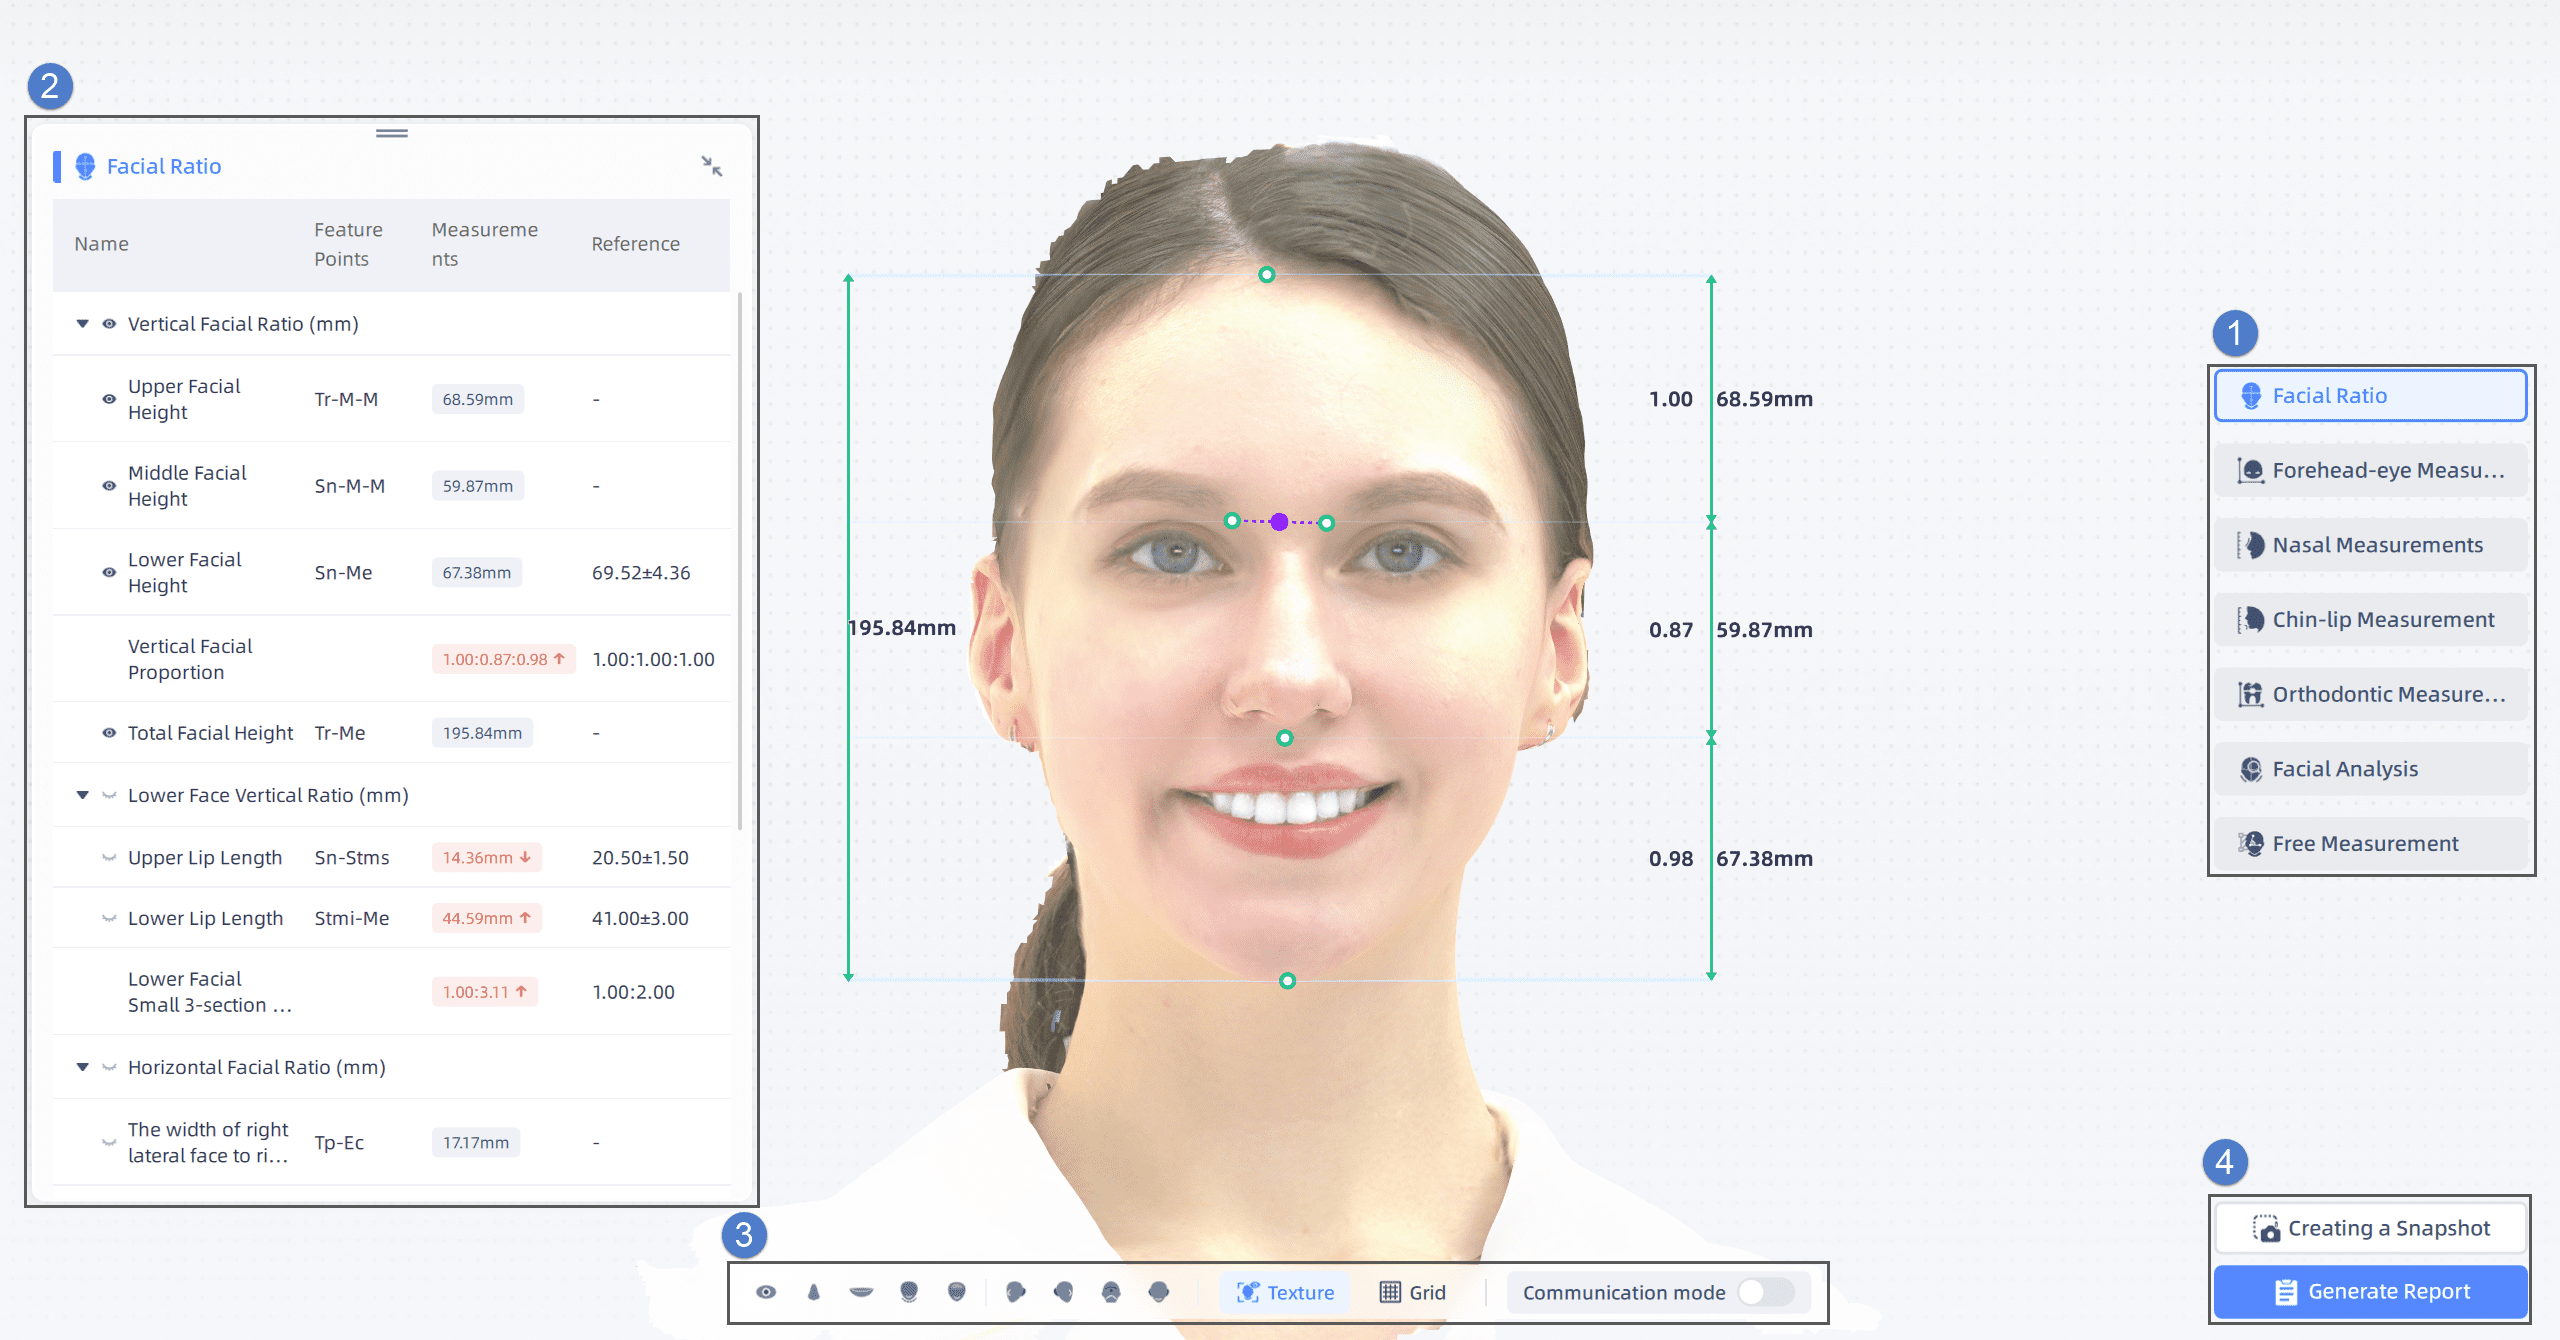Show the Lower Lip Length measurement

pyautogui.click(x=109, y=919)
